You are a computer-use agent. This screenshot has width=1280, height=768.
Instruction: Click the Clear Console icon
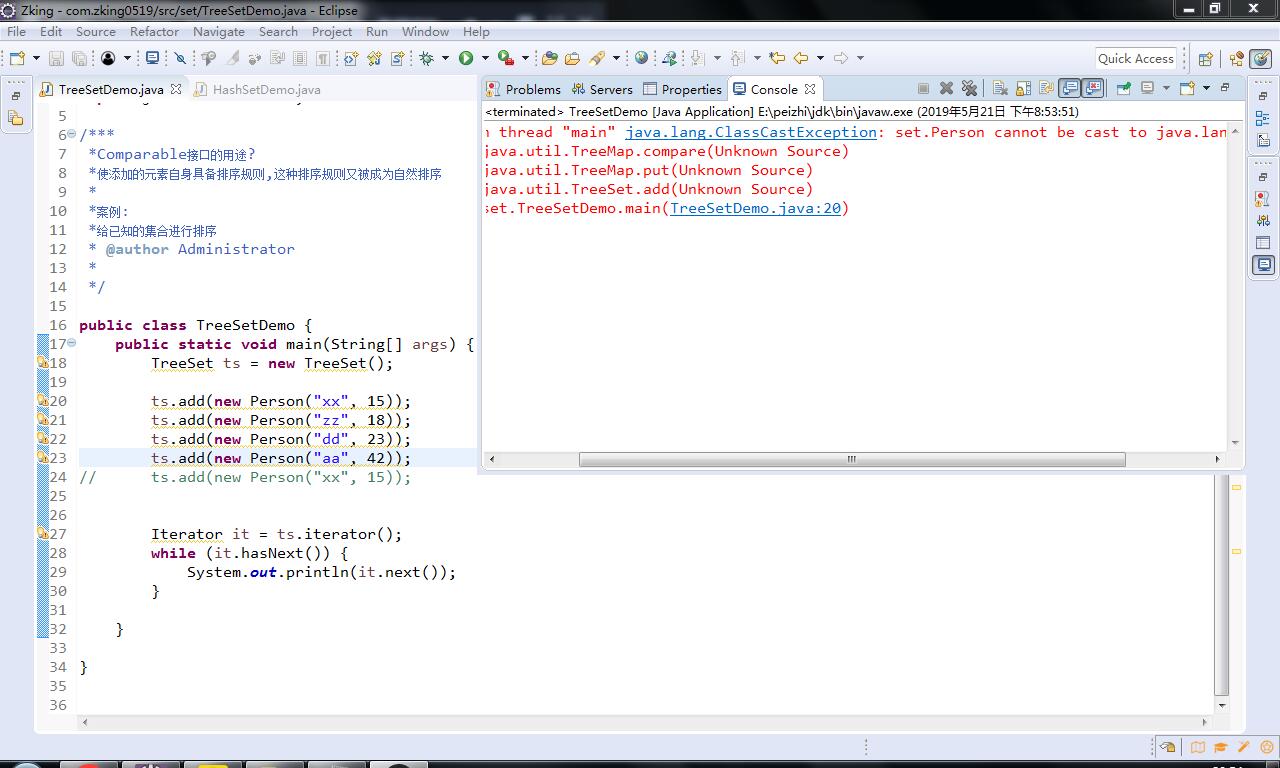(1000, 88)
